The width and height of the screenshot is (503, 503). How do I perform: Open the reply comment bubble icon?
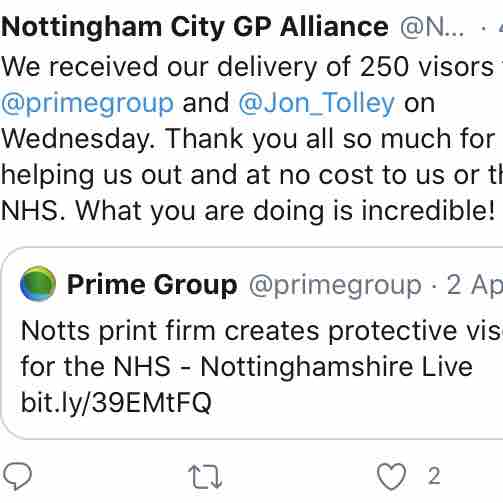pyautogui.click(x=17, y=476)
